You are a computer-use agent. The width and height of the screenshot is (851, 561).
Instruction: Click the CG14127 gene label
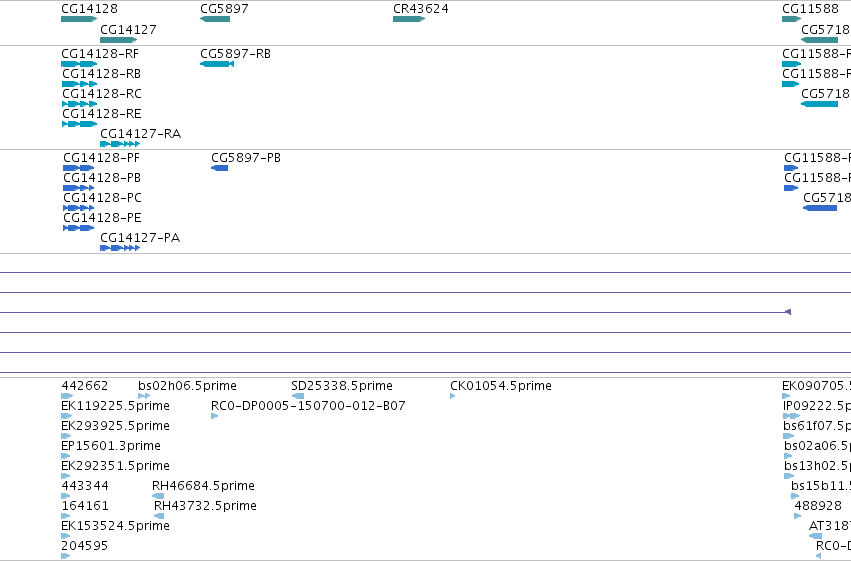[128, 30]
